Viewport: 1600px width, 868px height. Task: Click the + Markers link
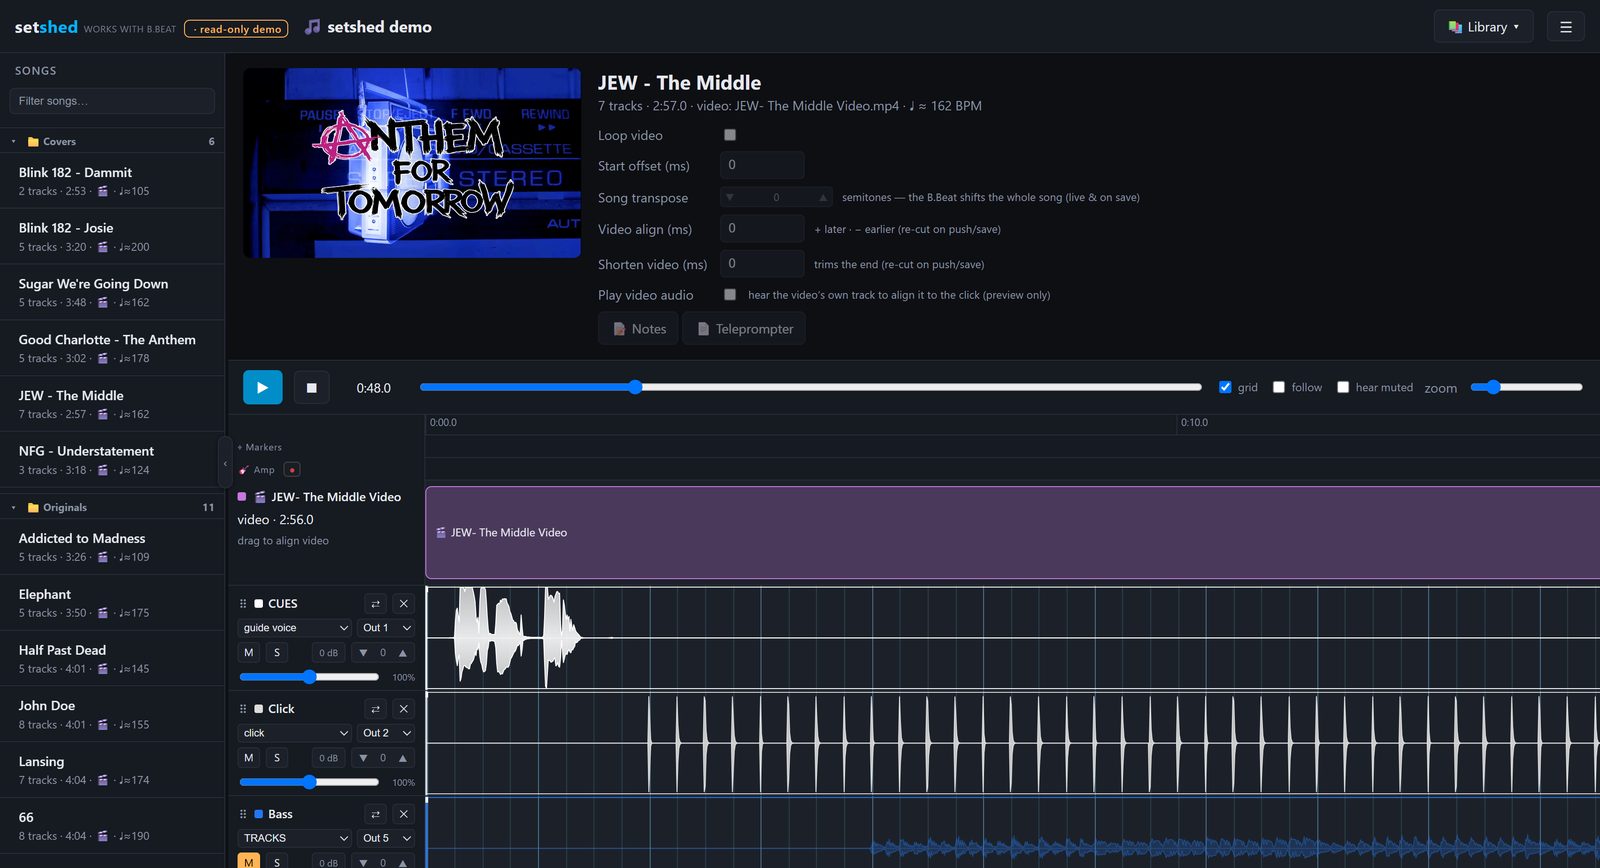pyautogui.click(x=259, y=447)
